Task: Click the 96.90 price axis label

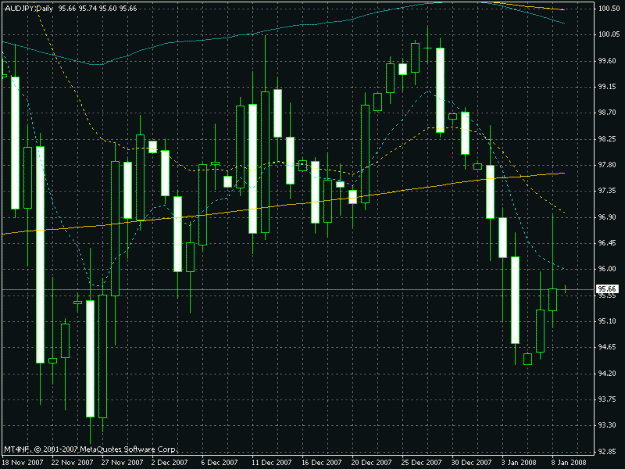Action: (608, 217)
